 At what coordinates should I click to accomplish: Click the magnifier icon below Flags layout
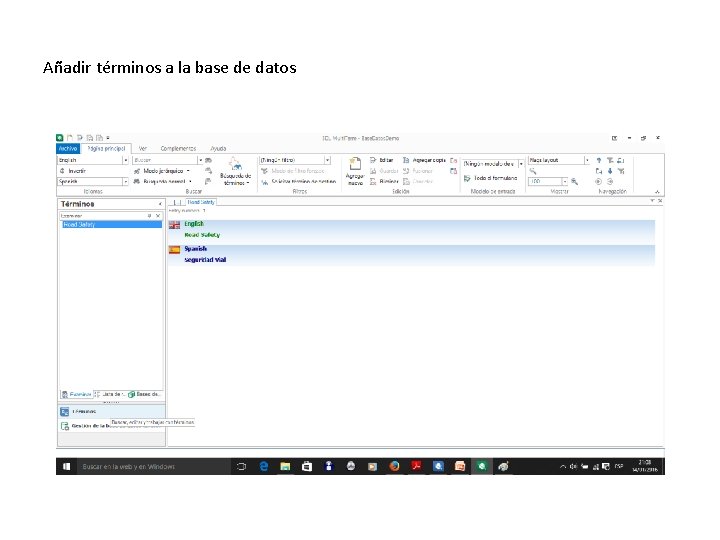[533, 171]
